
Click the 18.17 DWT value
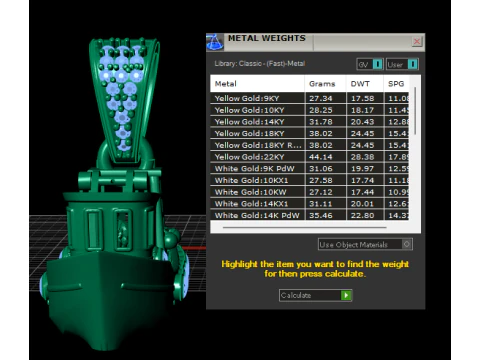(362, 110)
